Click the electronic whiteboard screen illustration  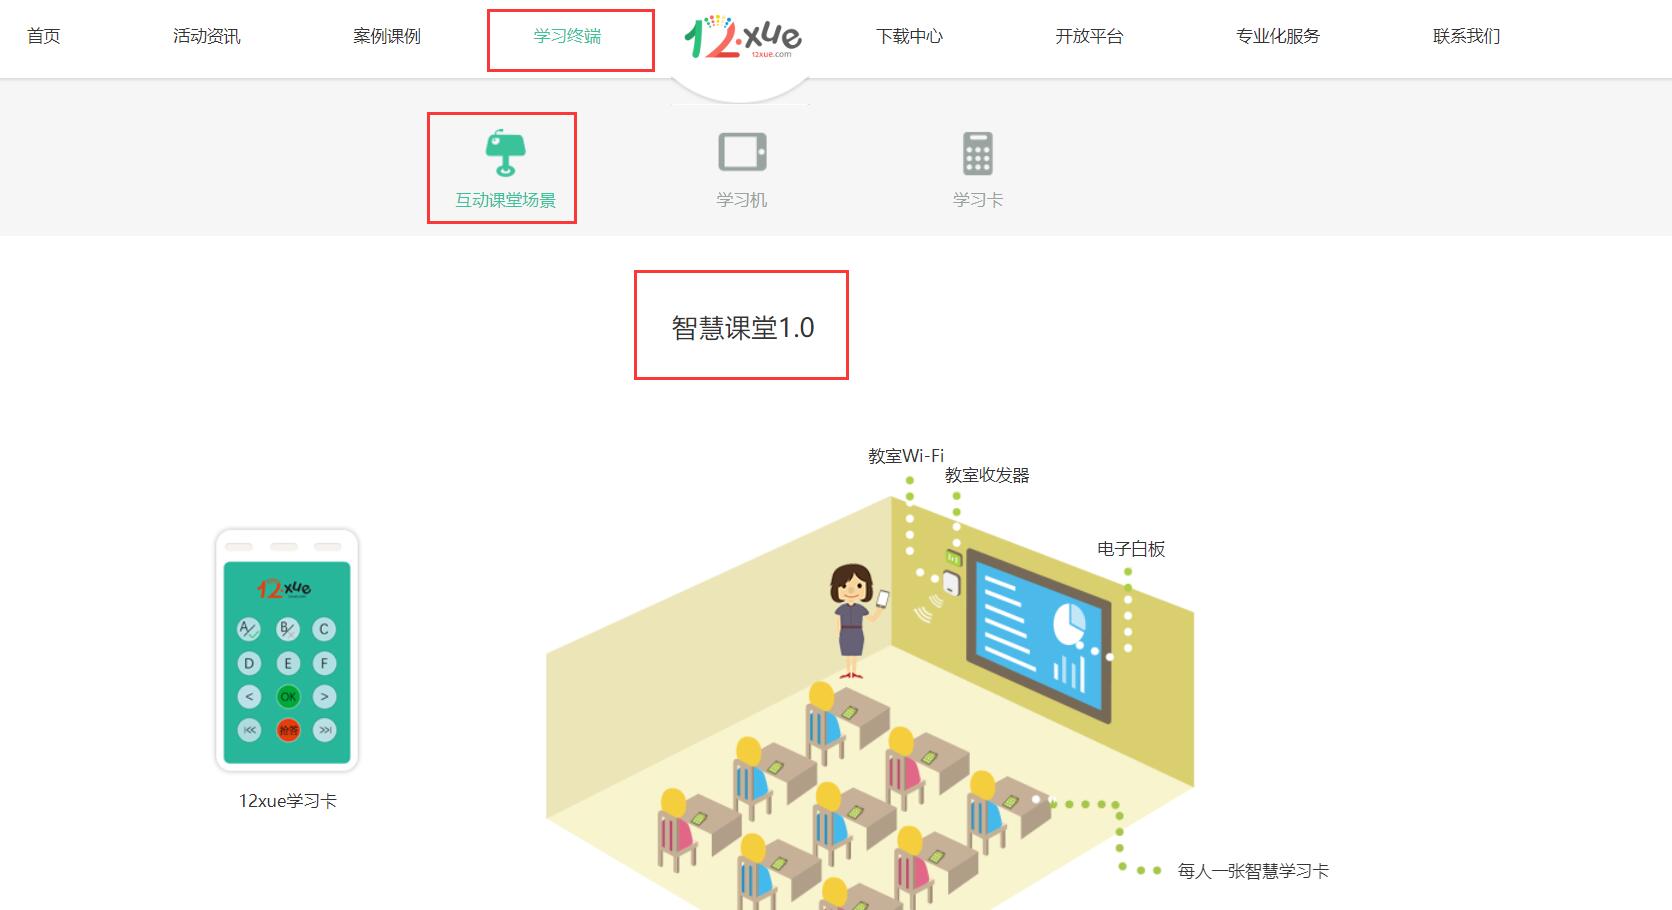1039,634
